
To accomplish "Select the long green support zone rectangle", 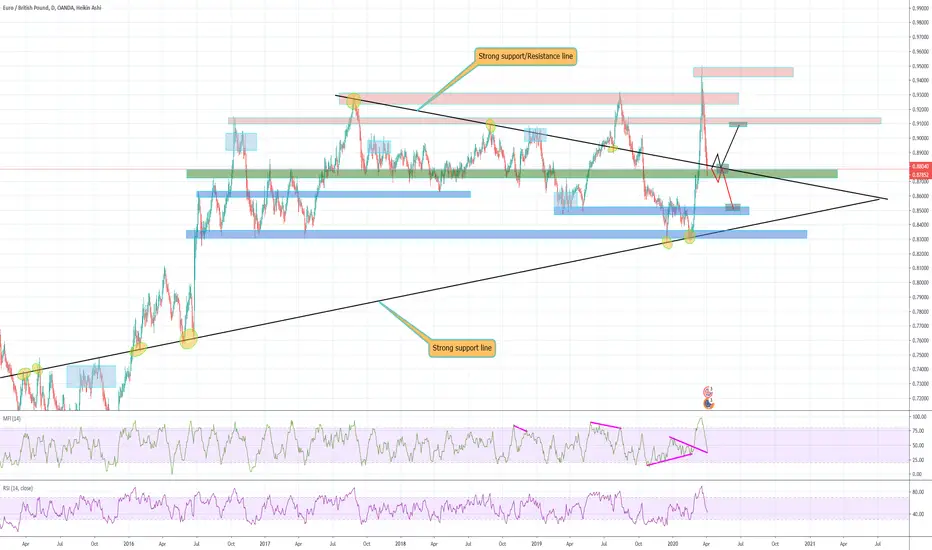I will pyautogui.click(x=512, y=174).
